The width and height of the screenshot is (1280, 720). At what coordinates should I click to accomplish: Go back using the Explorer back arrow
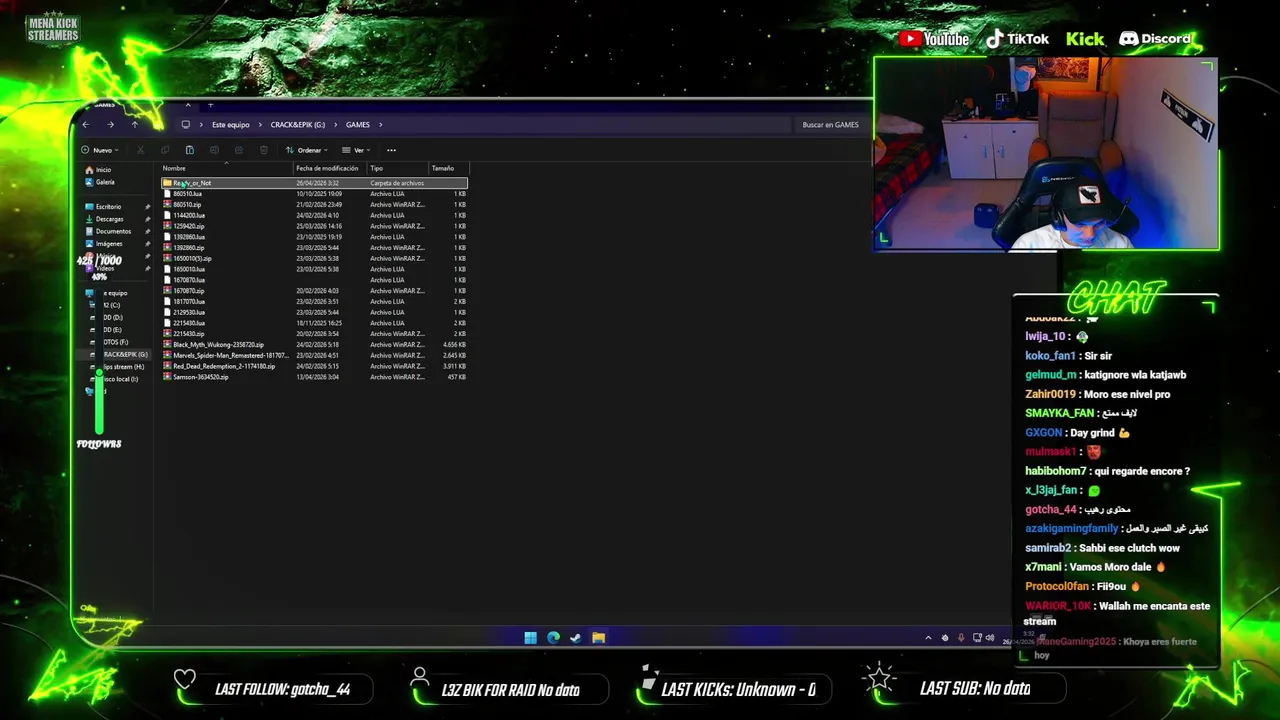[86, 125]
